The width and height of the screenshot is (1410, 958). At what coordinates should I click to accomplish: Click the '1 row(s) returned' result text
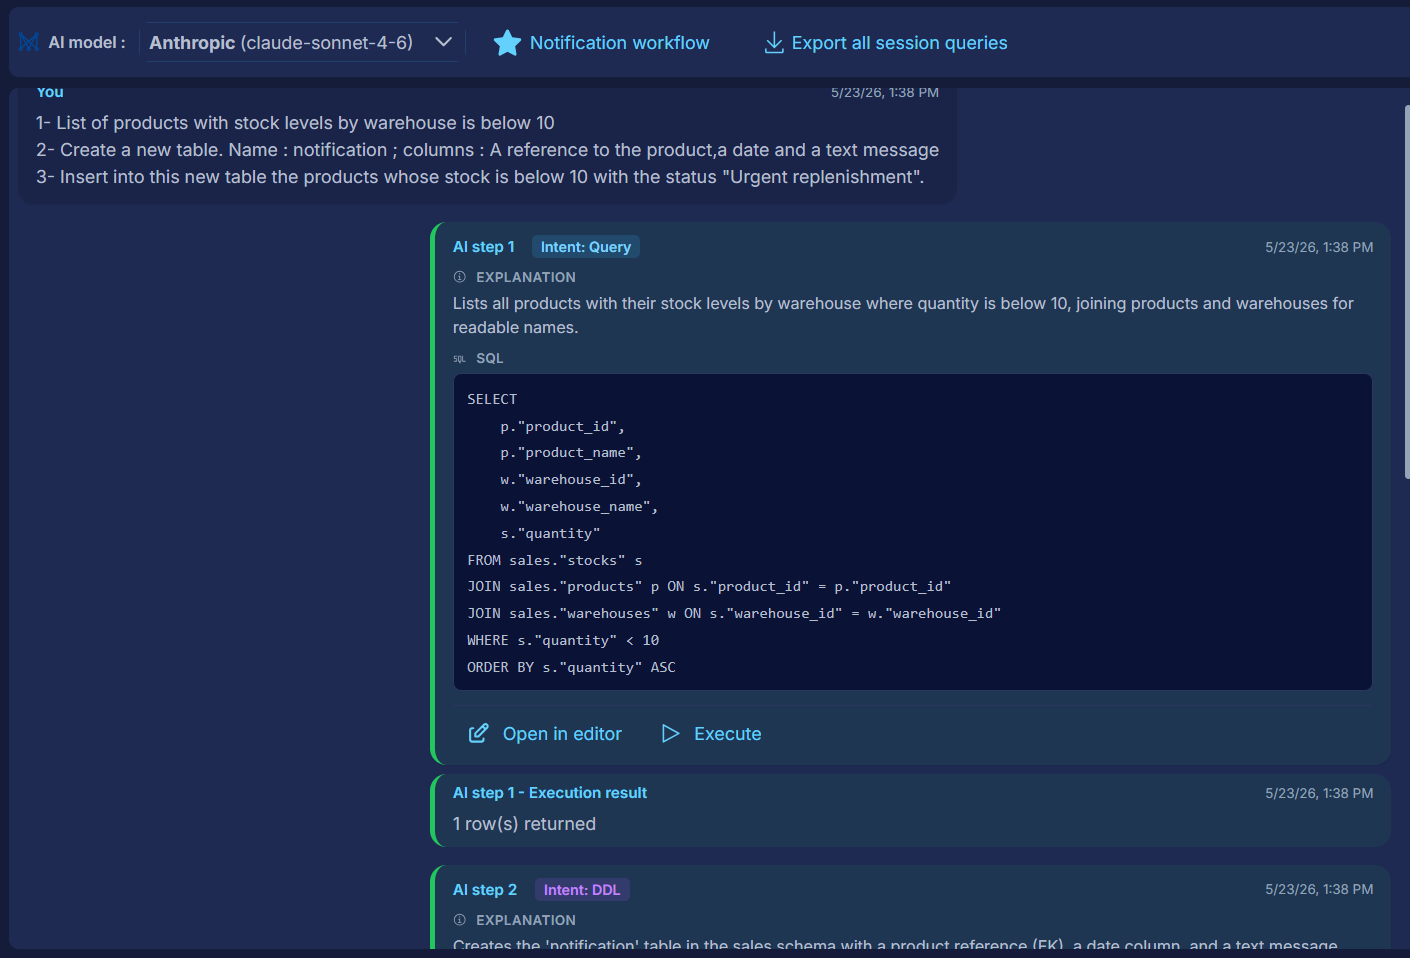(x=524, y=824)
